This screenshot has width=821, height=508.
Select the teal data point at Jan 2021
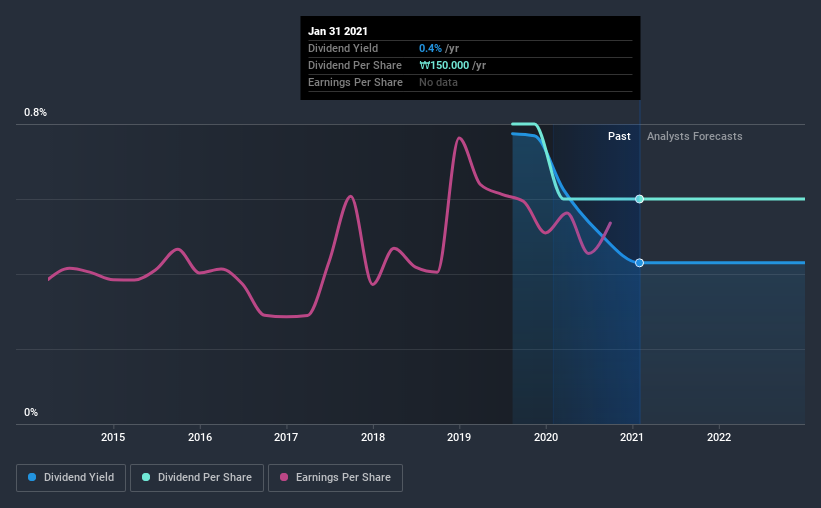[x=639, y=199]
